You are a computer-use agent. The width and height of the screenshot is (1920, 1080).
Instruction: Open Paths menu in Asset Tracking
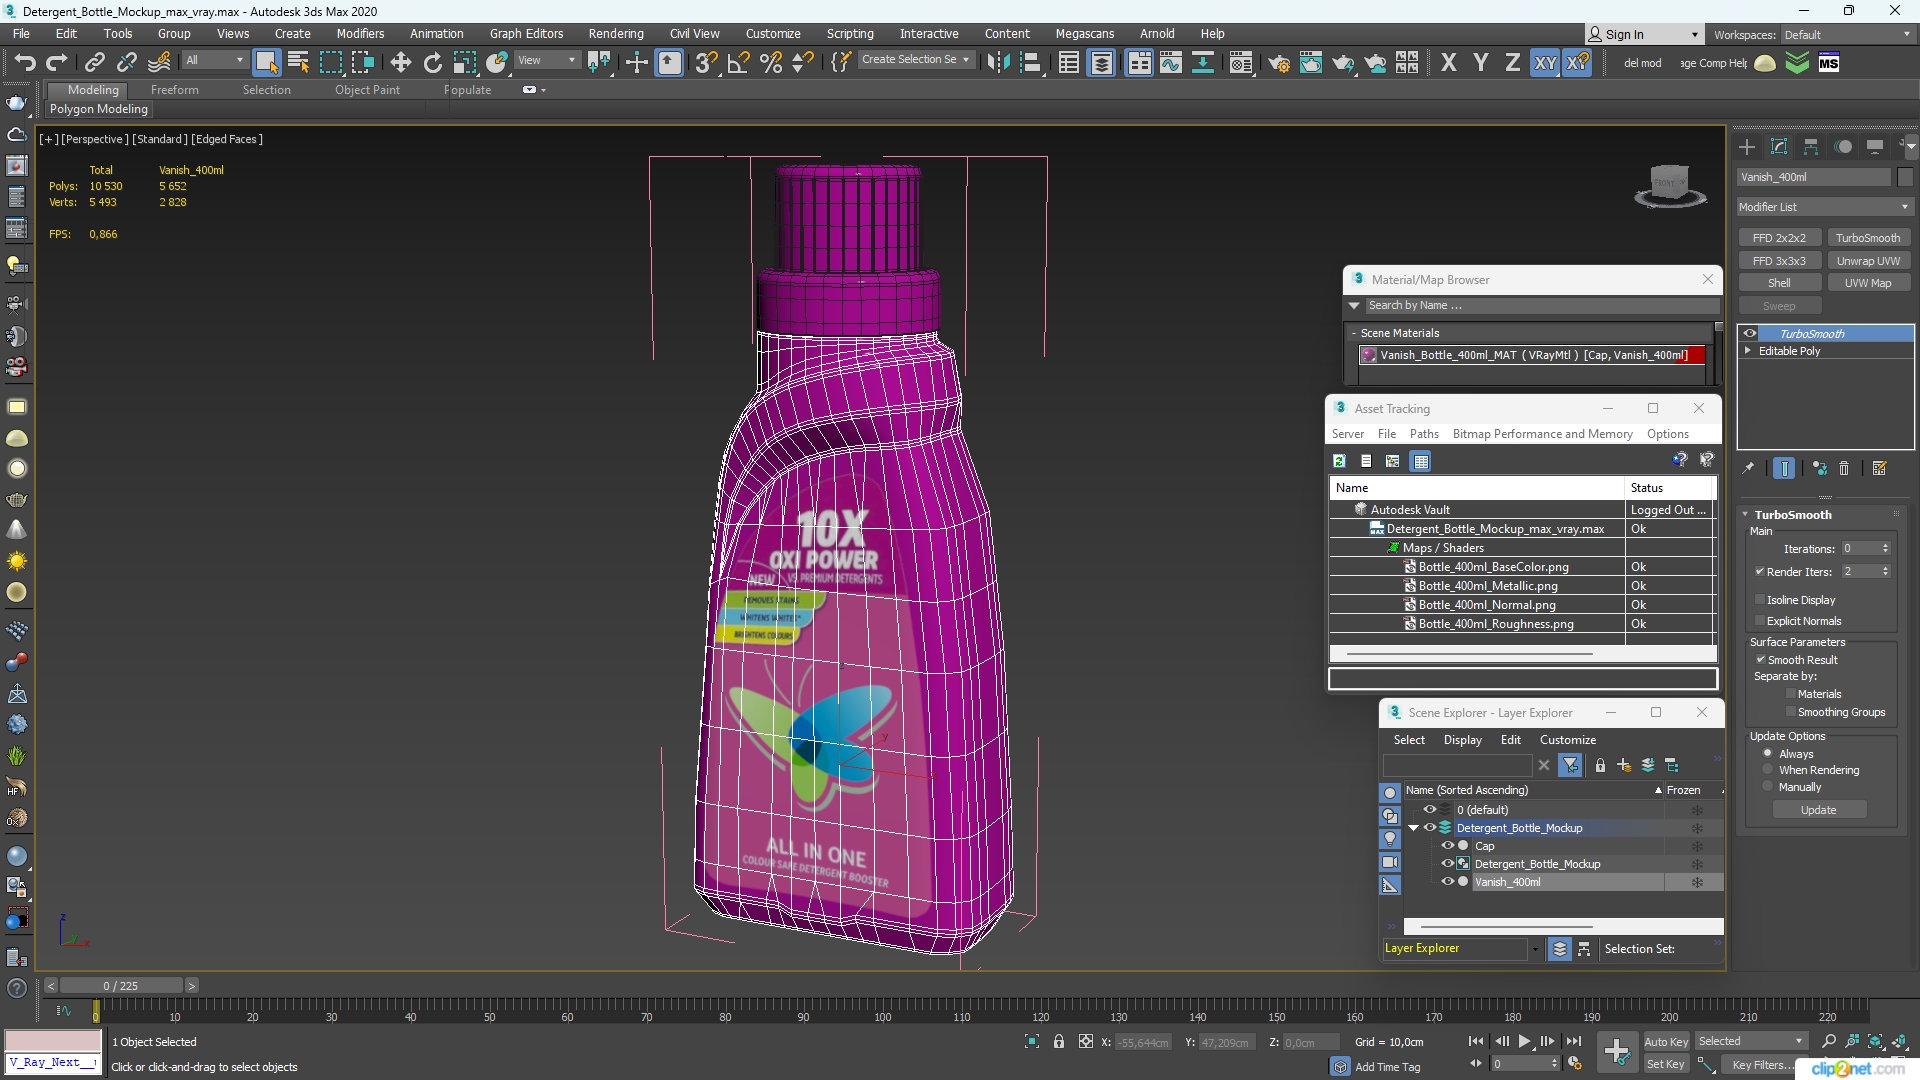click(1424, 434)
